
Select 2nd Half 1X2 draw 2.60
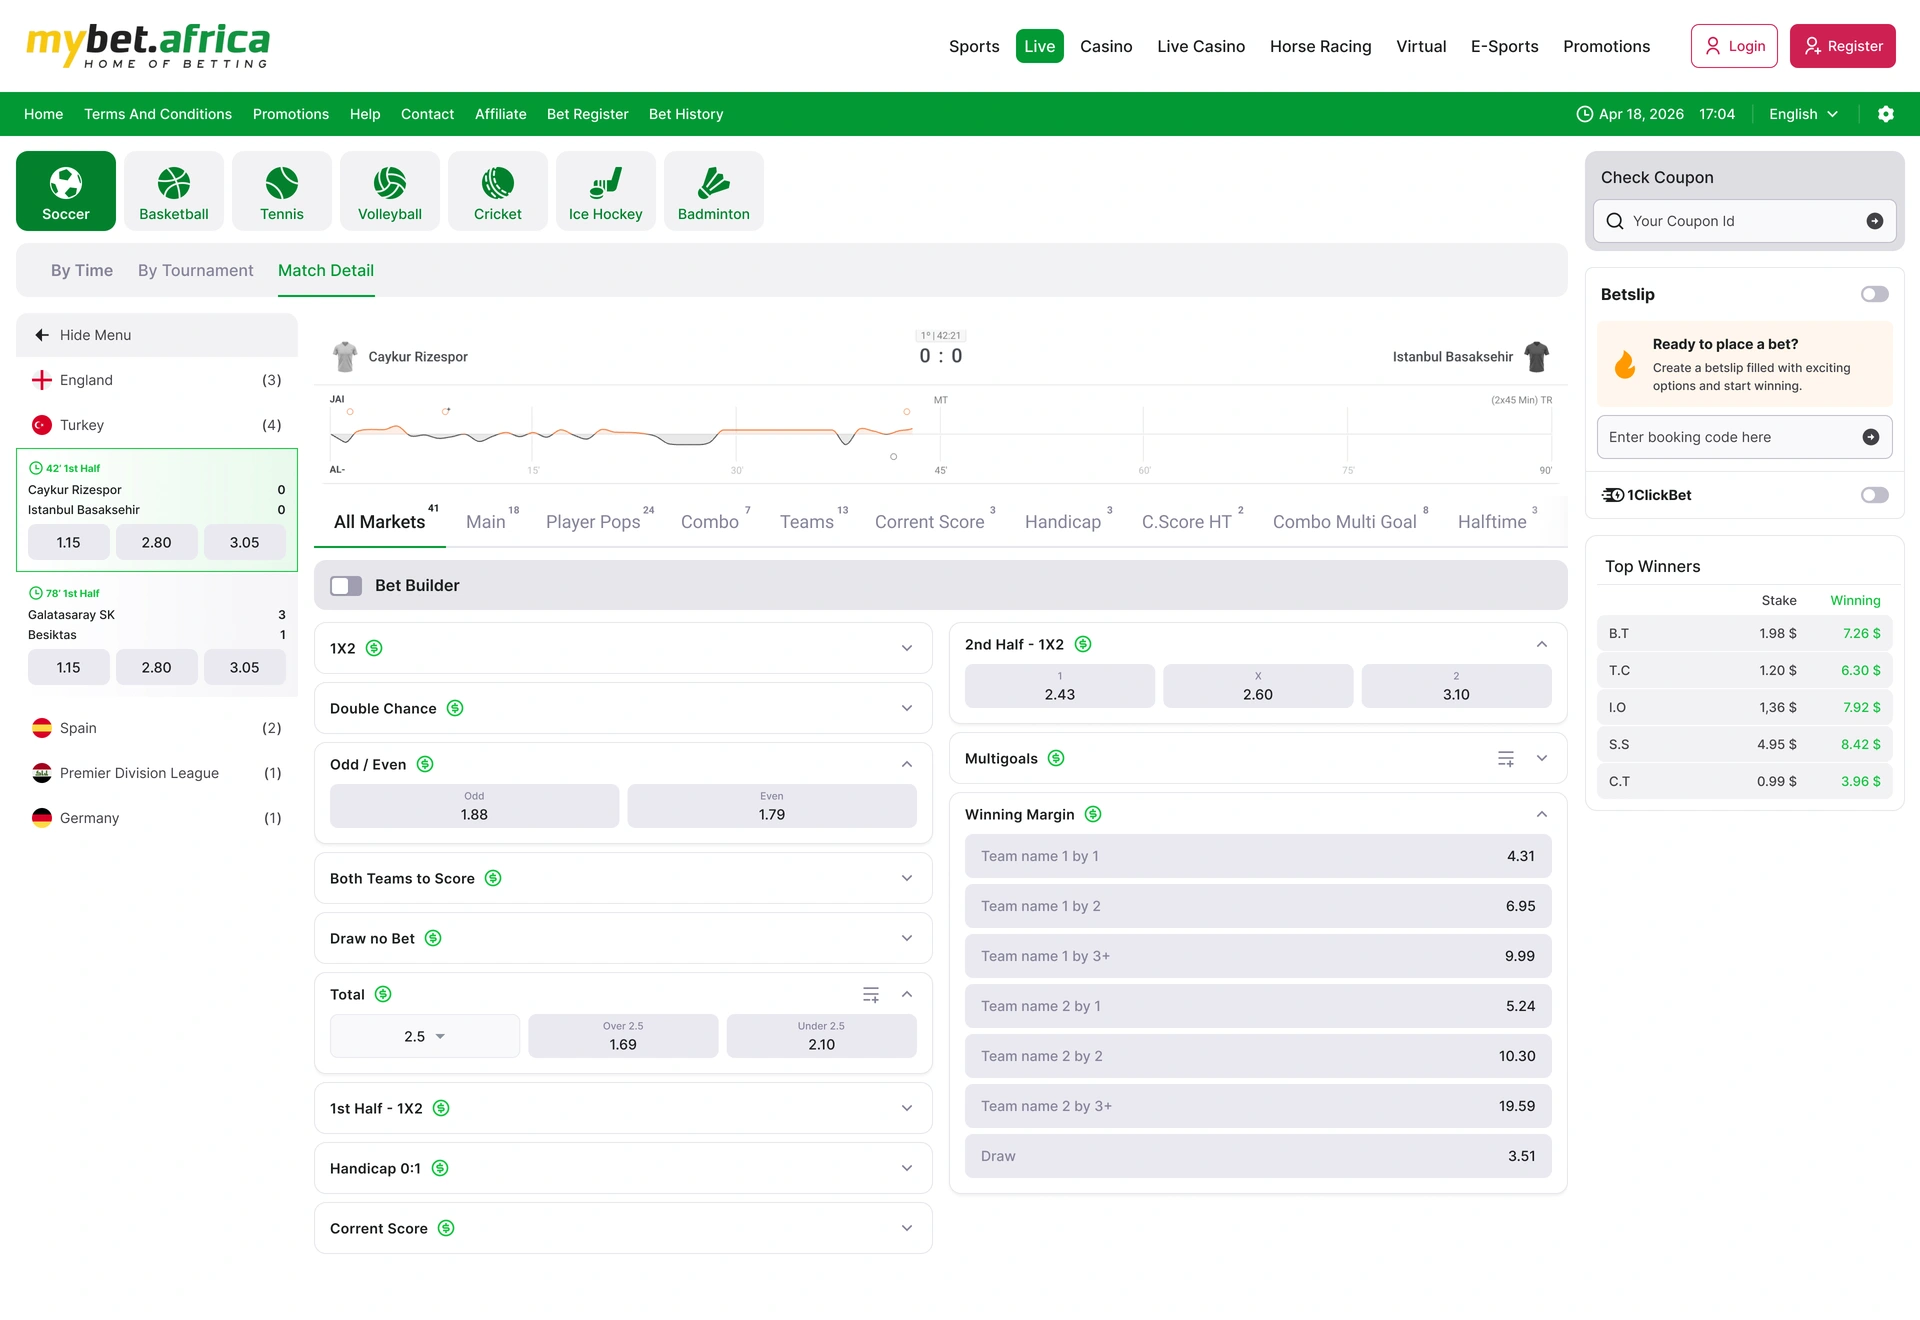(x=1258, y=686)
